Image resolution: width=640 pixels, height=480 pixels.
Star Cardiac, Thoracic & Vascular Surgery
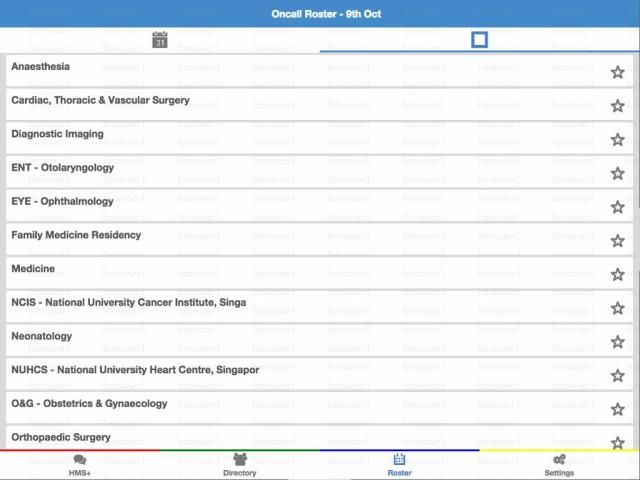point(617,107)
